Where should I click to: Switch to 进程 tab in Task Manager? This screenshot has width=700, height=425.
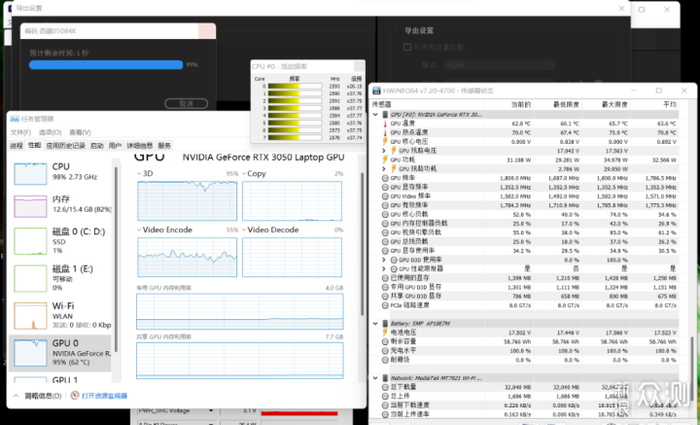pyautogui.click(x=16, y=145)
